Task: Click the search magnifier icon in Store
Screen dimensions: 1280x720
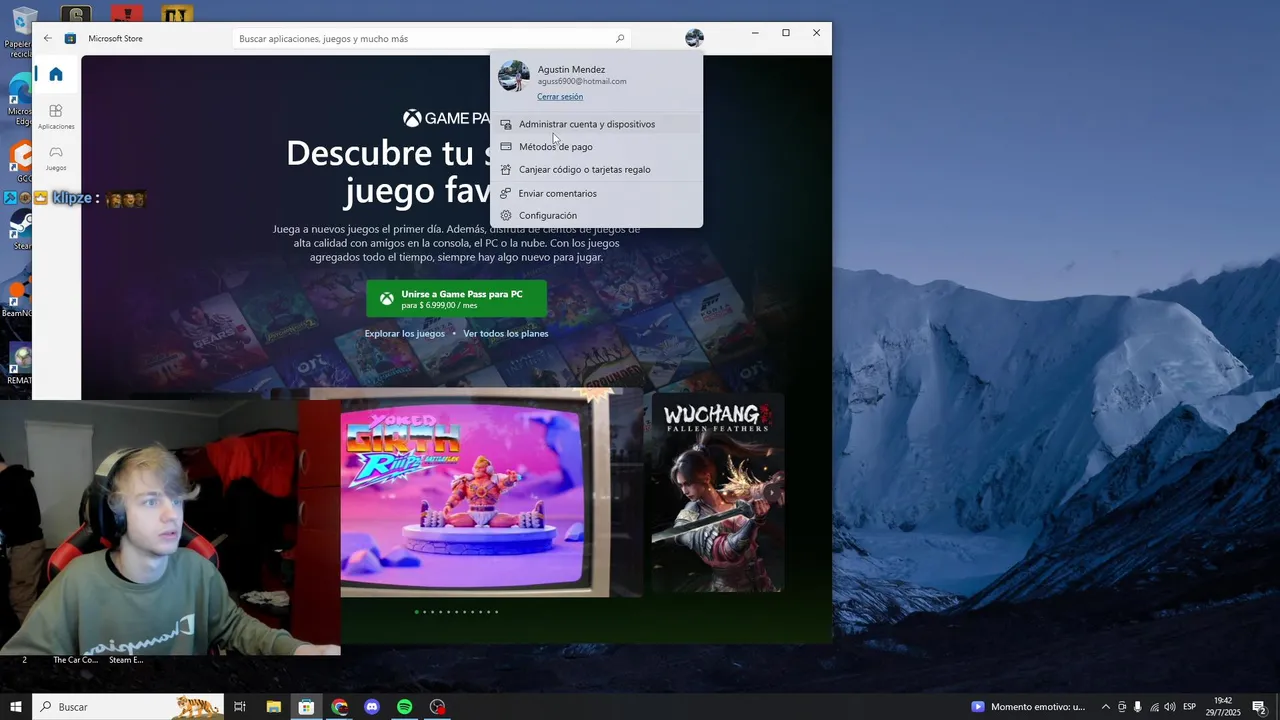Action: (x=620, y=39)
